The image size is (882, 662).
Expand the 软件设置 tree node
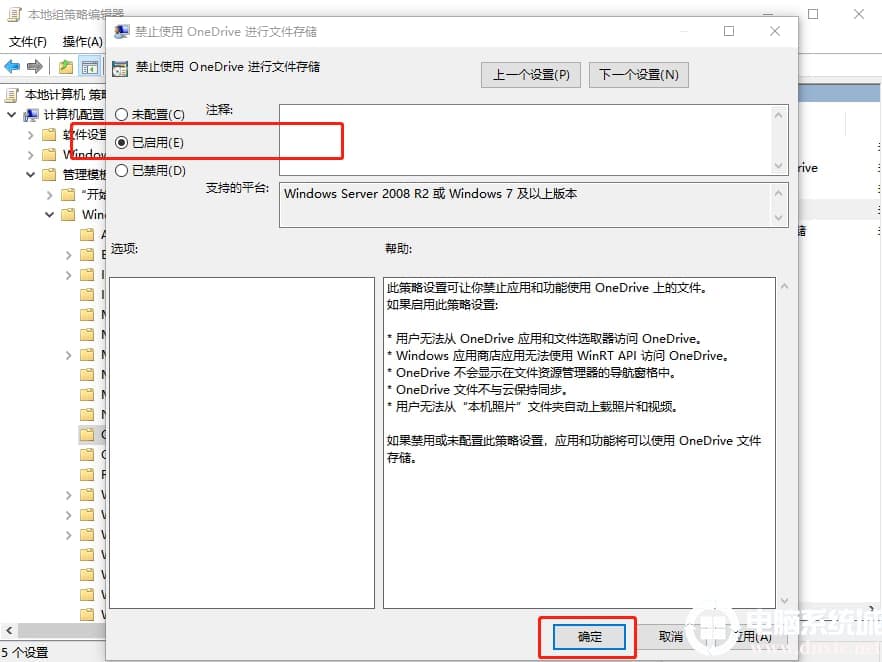click(30, 135)
